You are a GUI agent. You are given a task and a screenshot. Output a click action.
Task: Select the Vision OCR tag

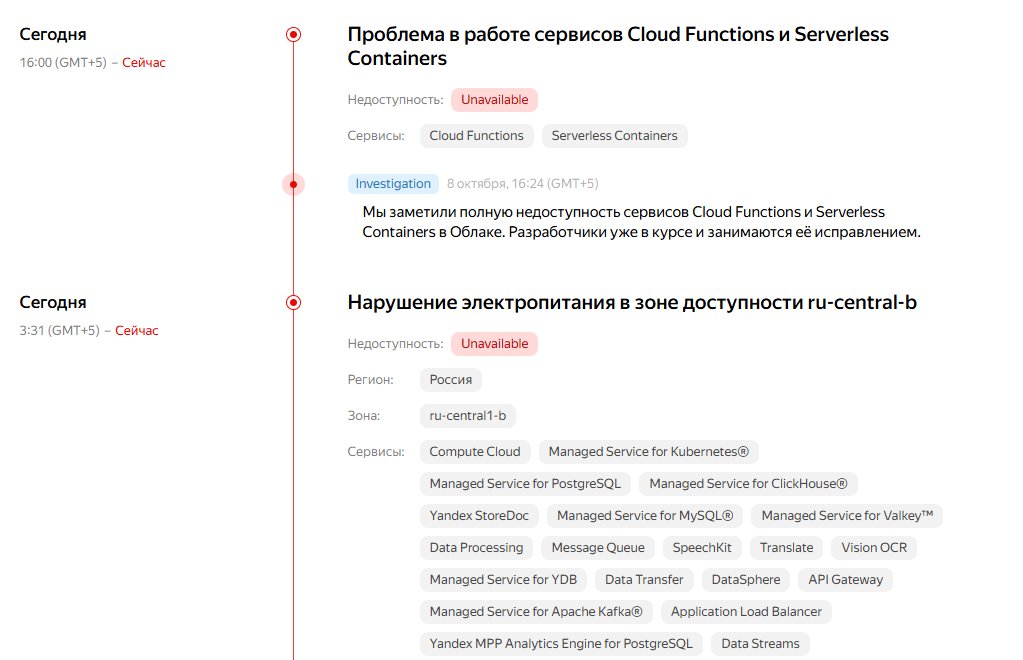[x=874, y=547]
